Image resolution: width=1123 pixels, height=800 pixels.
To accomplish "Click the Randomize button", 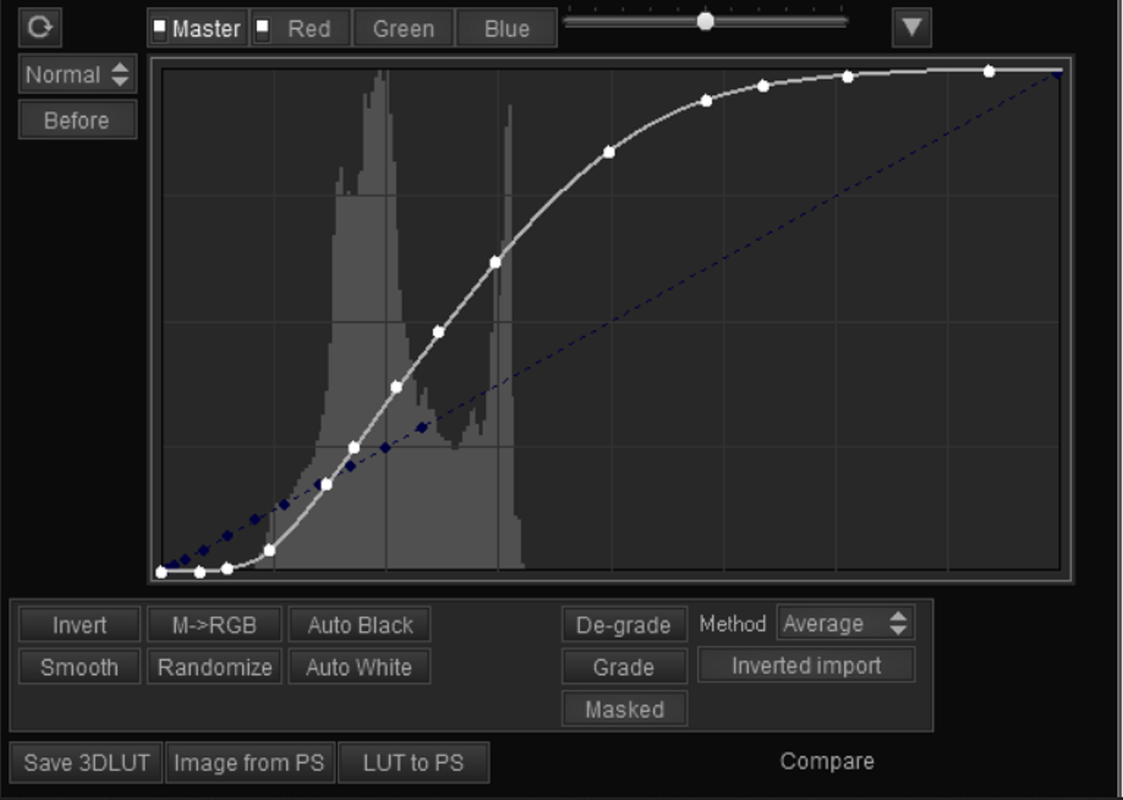I will (215, 667).
